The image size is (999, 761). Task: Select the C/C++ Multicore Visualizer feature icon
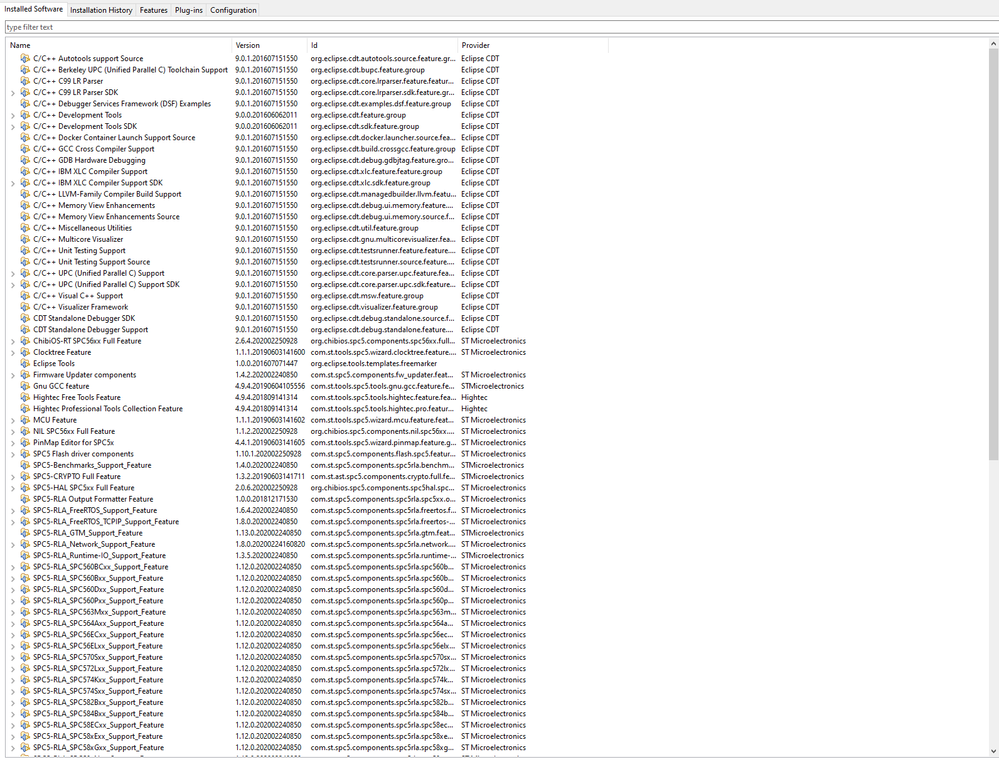tap(25, 240)
